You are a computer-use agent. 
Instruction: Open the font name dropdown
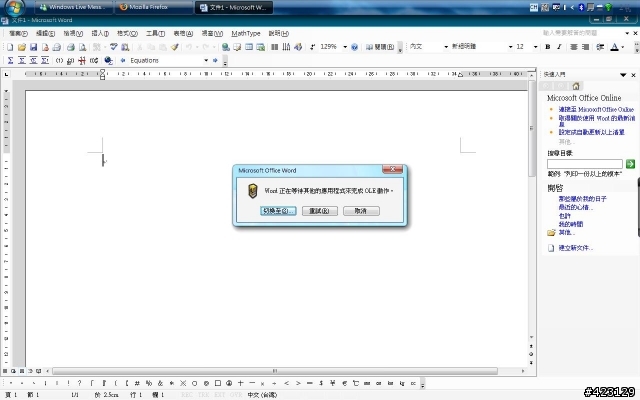[510, 47]
